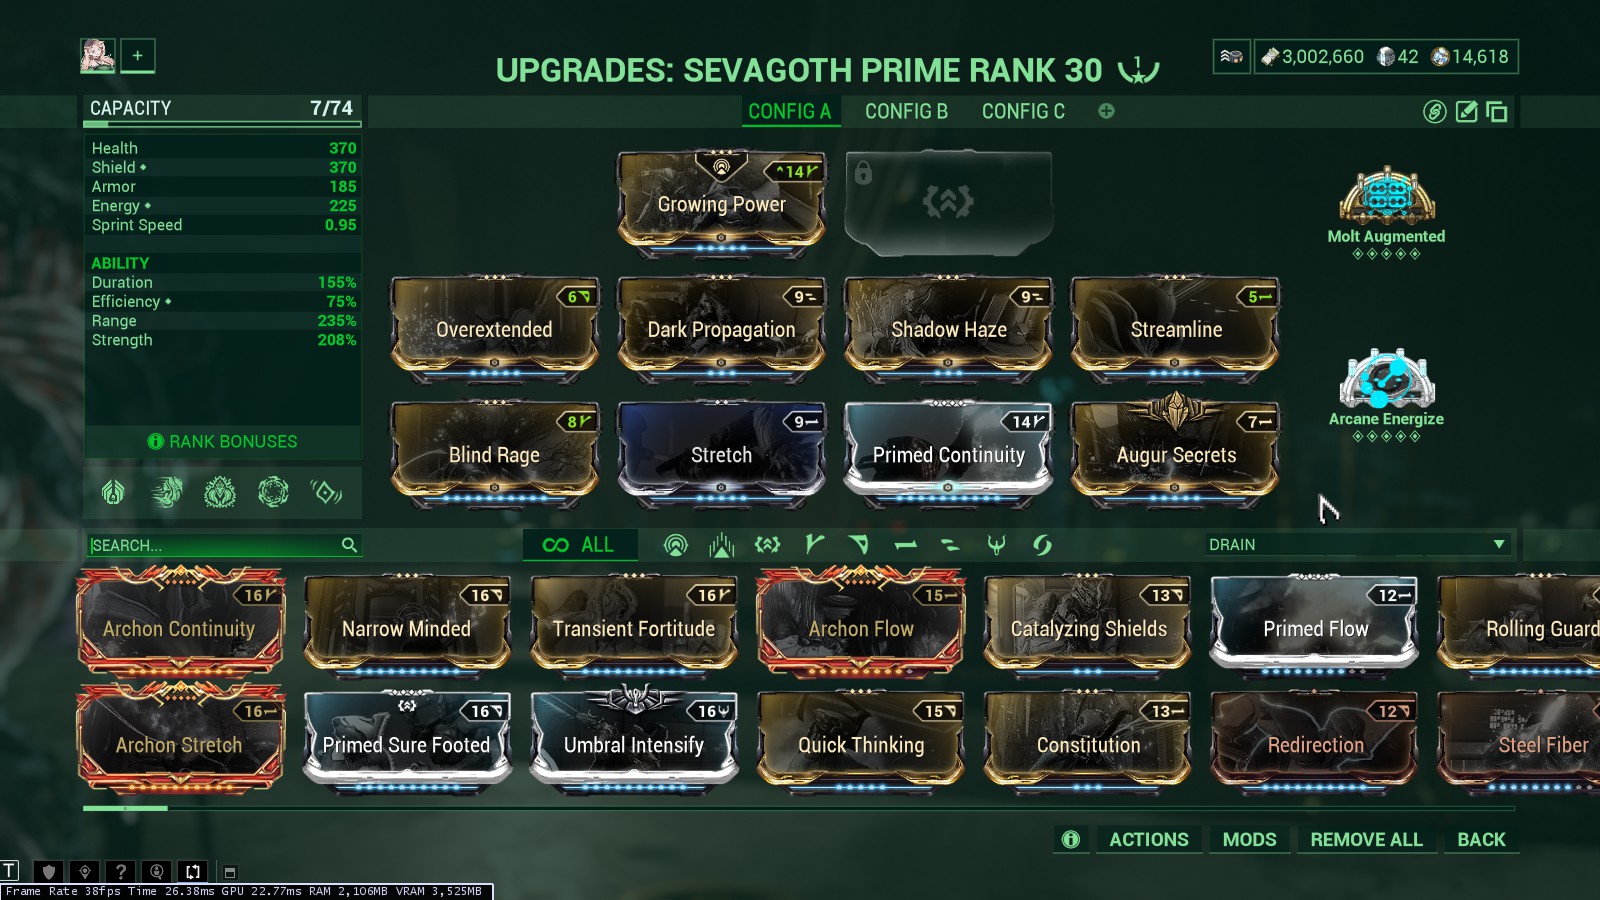Screen dimensions: 1600x900
Task: Click the mod list horizontal scrollbar
Action: [798, 808]
